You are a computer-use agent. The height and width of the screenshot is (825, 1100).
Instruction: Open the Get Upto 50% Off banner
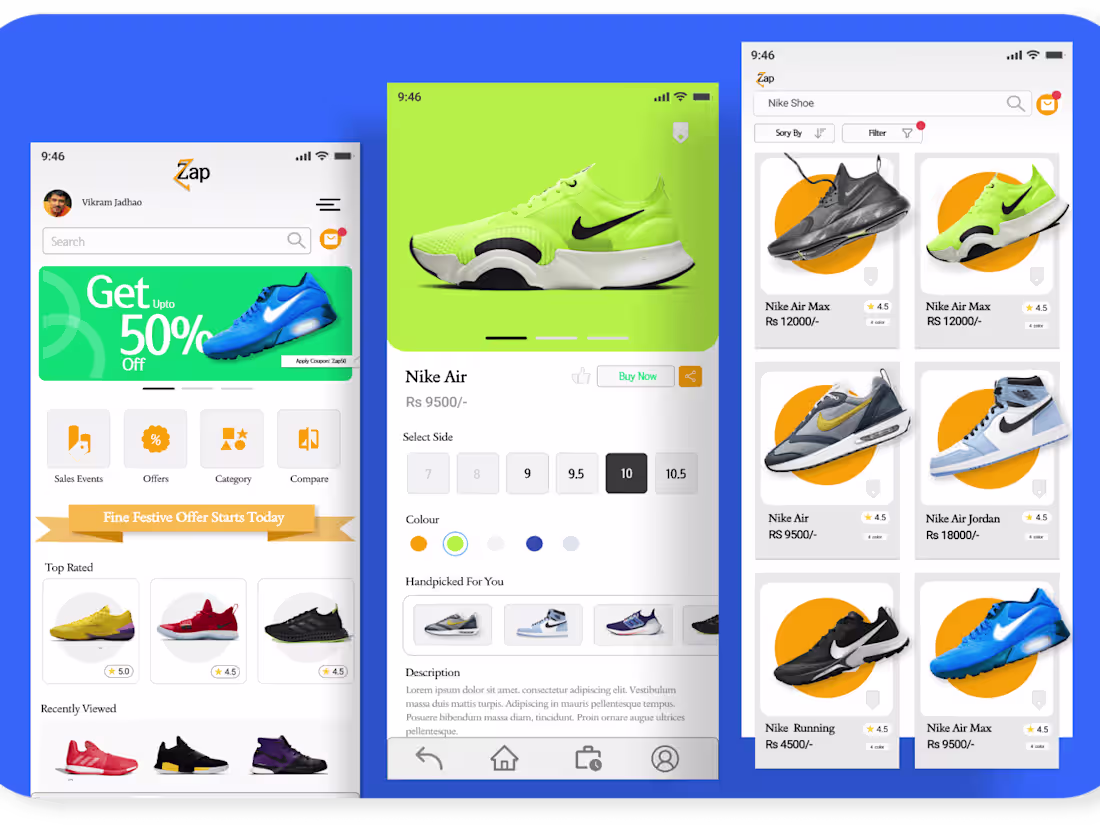click(196, 323)
